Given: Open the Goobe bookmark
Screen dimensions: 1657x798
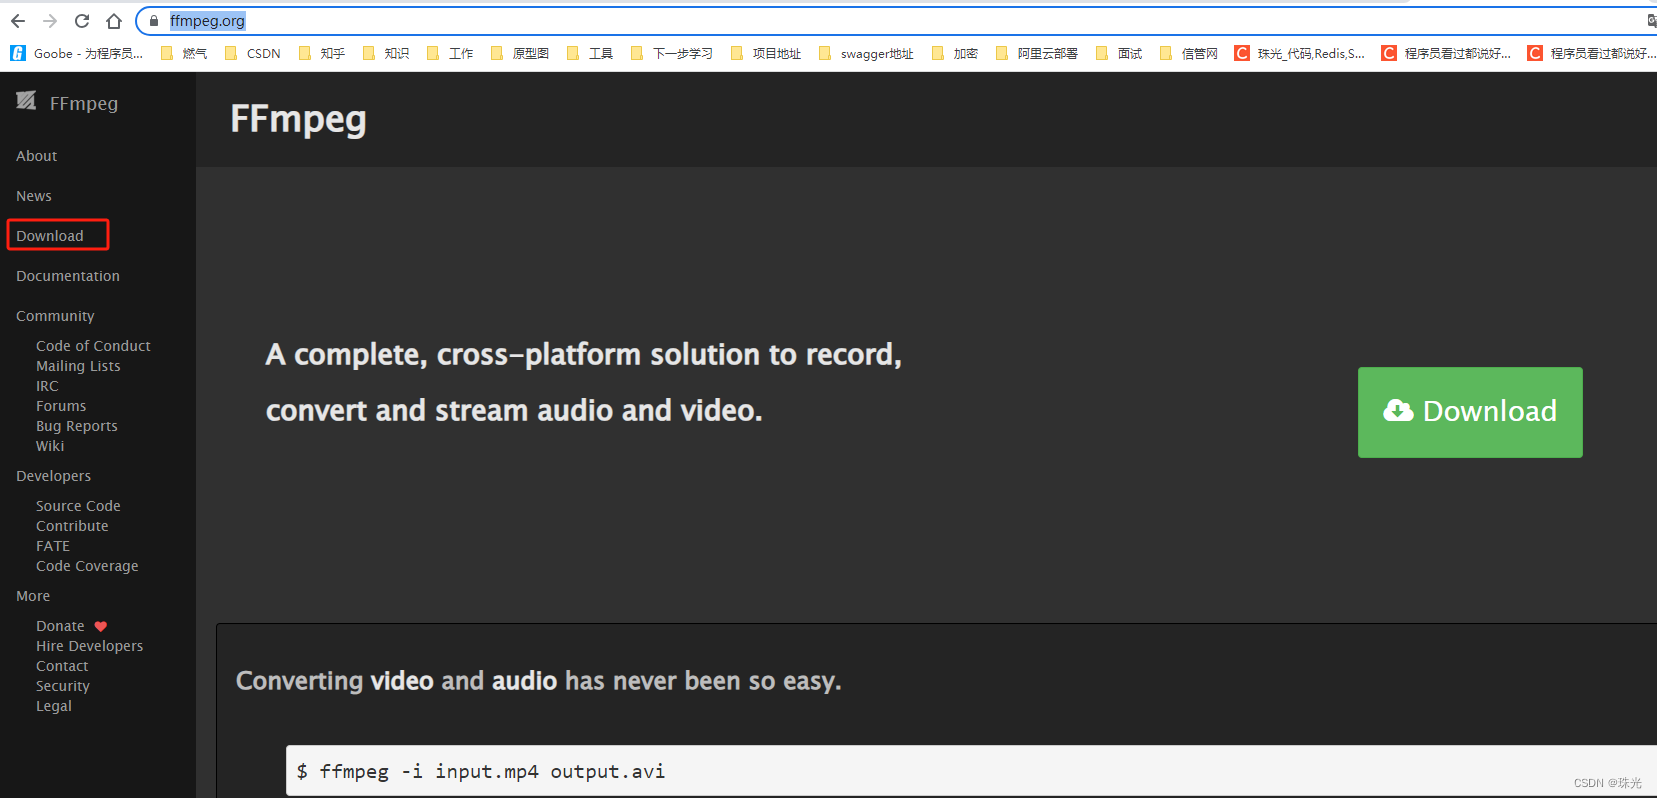Looking at the screenshot, I should pyautogui.click(x=78, y=53).
